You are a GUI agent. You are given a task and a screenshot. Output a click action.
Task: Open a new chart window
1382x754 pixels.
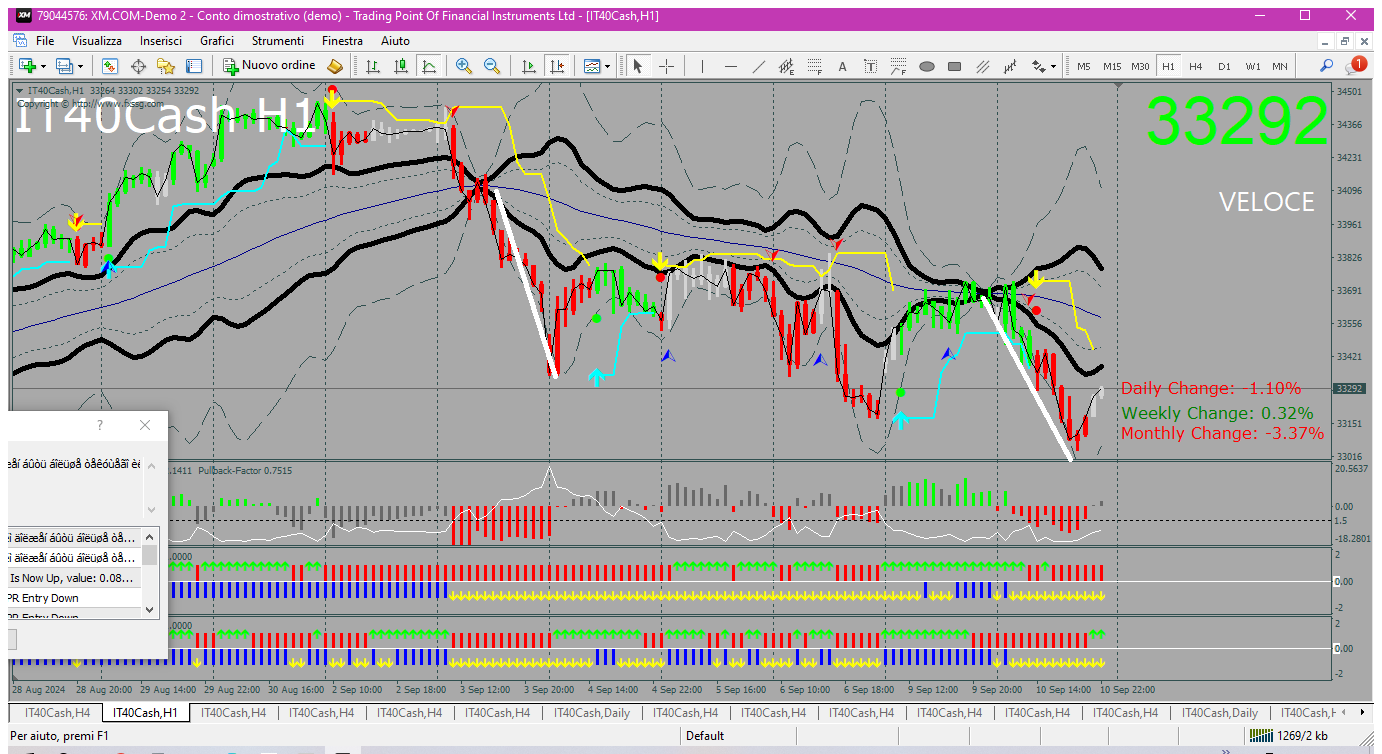[26, 66]
